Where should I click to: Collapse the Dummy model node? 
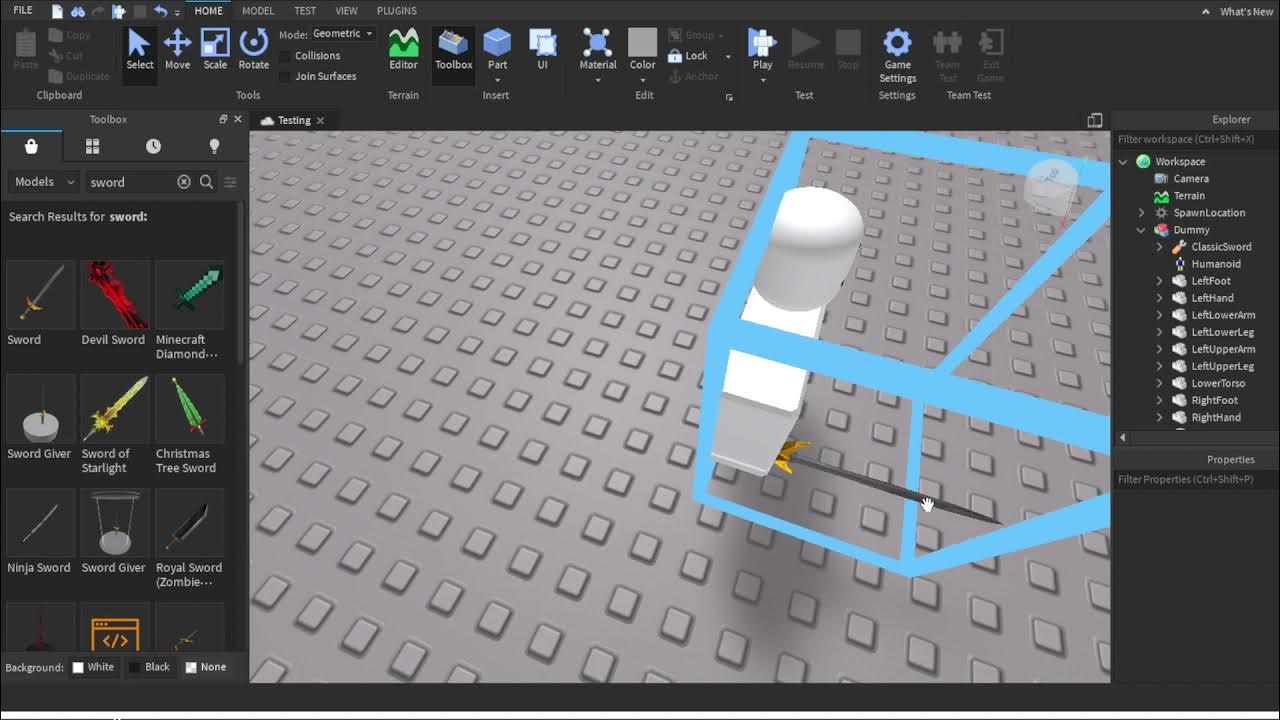pyautogui.click(x=1142, y=230)
